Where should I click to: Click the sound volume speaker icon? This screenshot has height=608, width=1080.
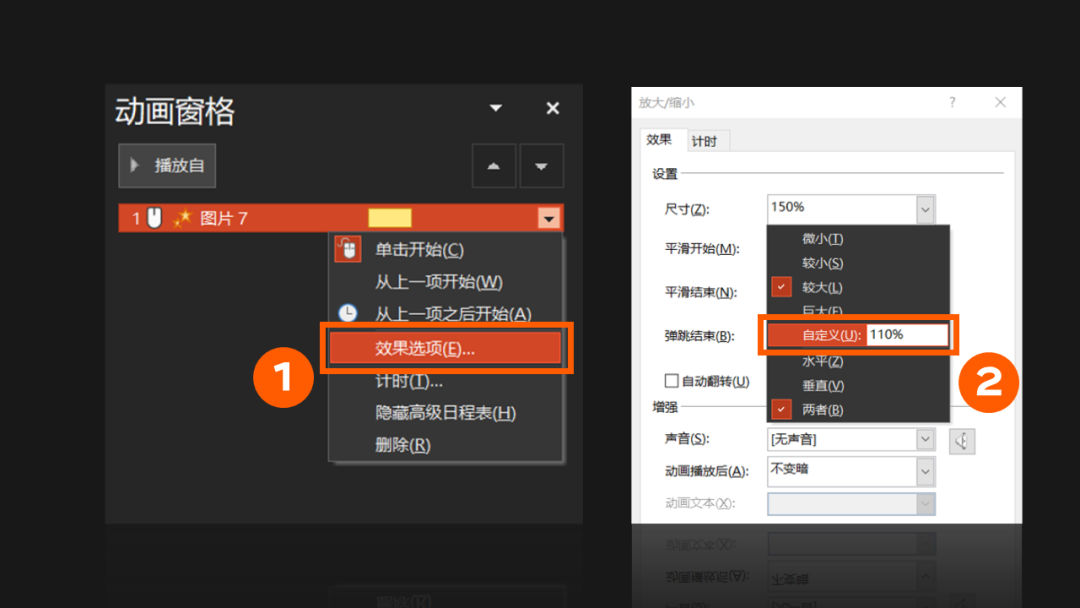coord(961,440)
